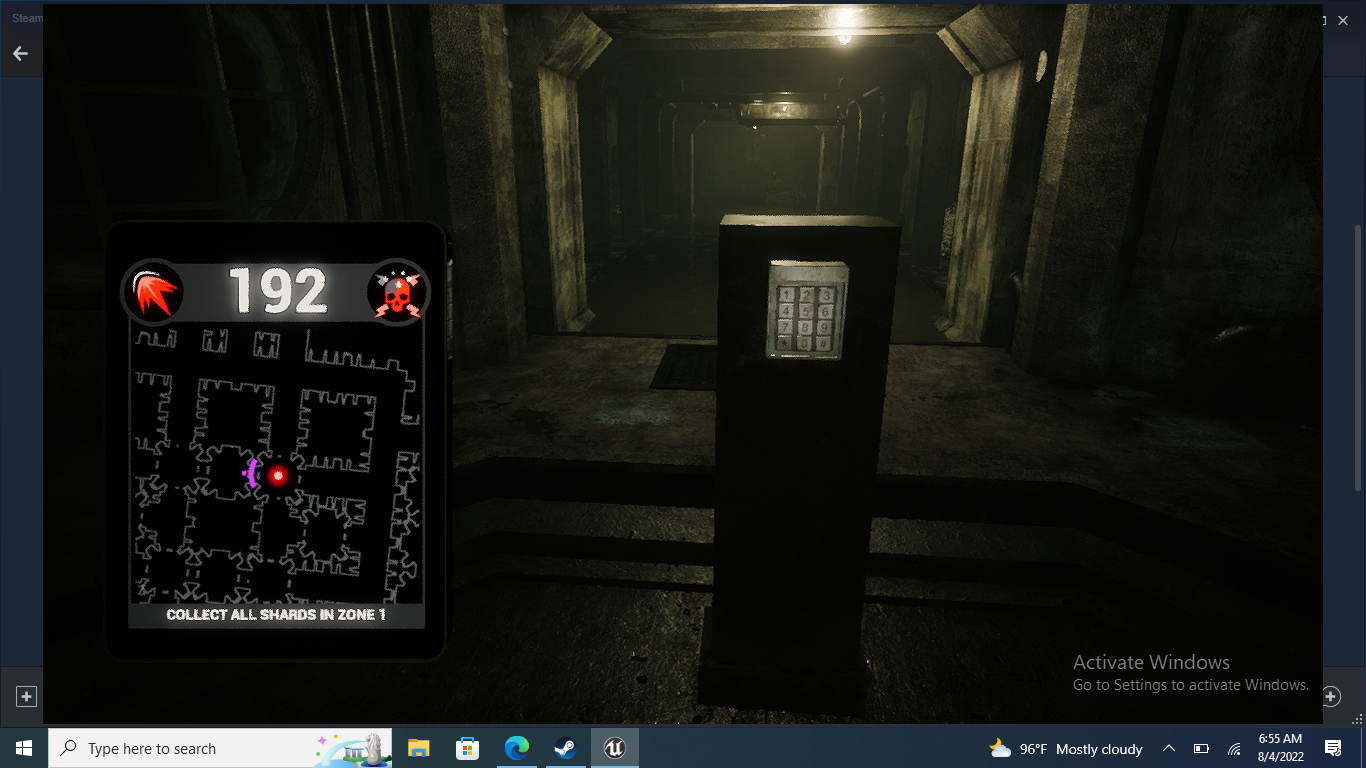The image size is (1366, 768).
Task: Select the Unreal Engine game taskbar icon
Action: [x=614, y=748]
